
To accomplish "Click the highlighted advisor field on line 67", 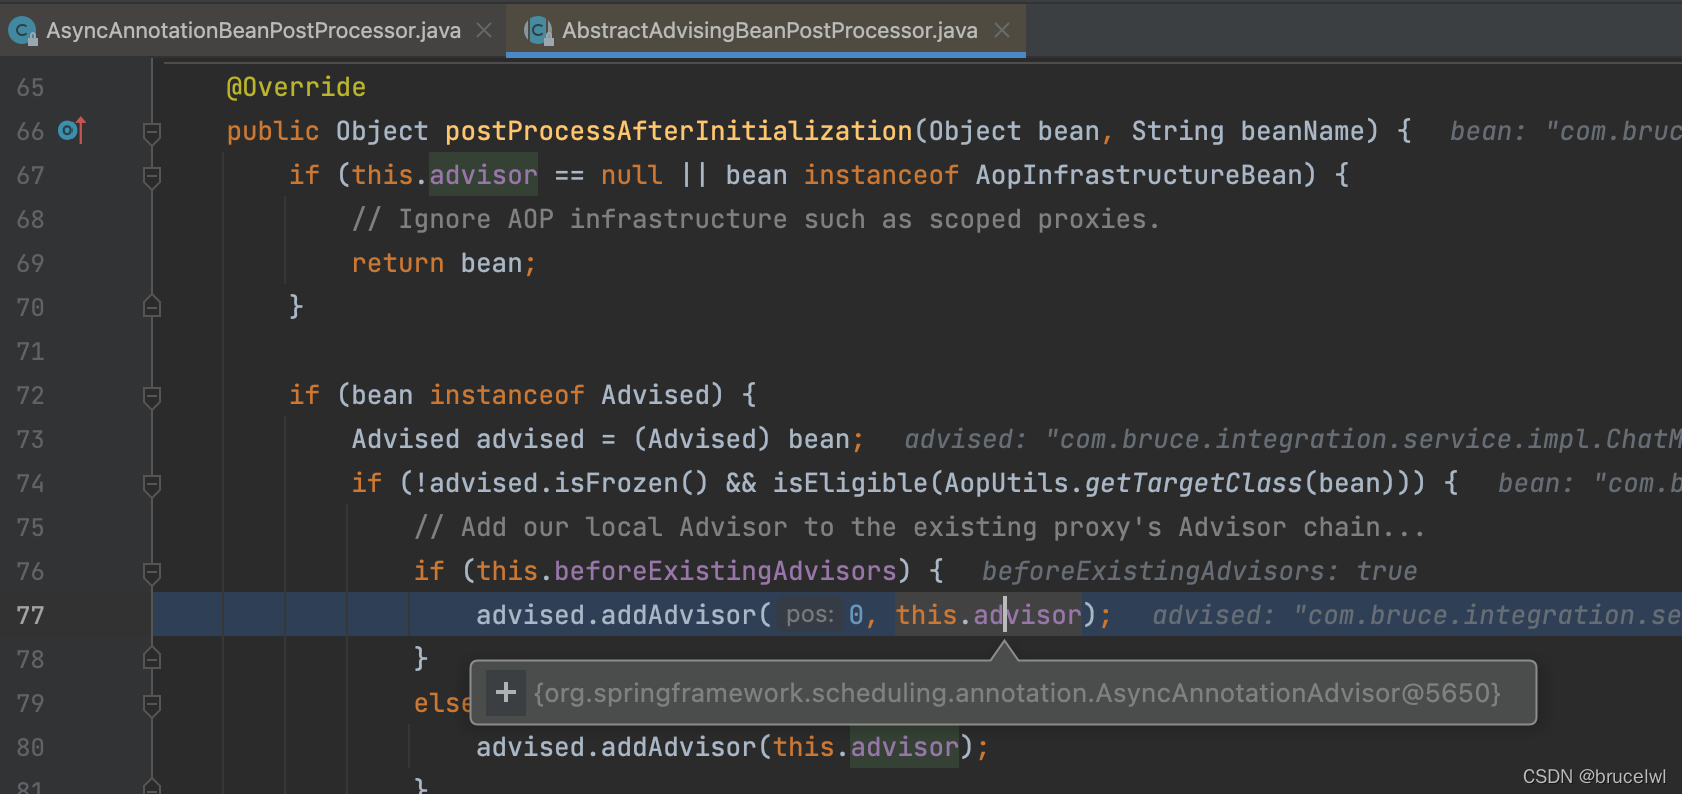I will click(x=483, y=175).
